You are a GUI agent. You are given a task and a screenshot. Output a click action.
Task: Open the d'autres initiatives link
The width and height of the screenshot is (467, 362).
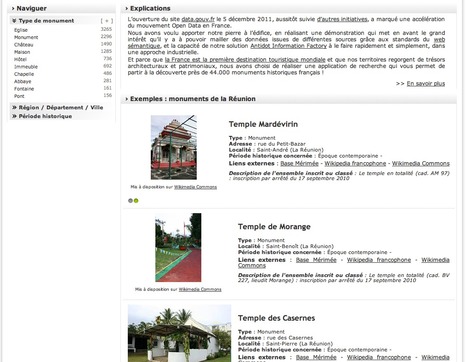342,19
